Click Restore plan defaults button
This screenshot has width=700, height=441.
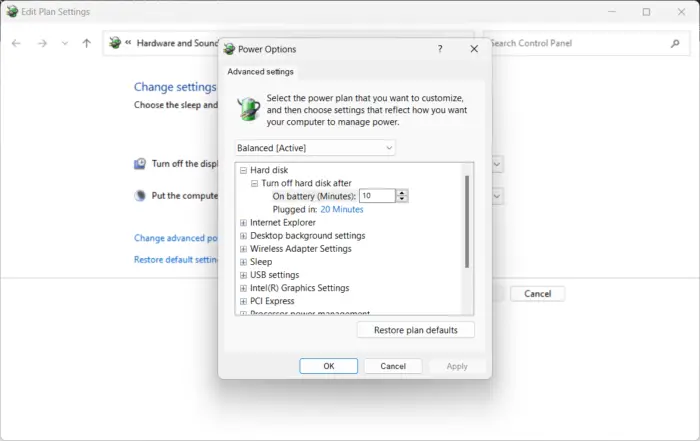[x=416, y=330]
